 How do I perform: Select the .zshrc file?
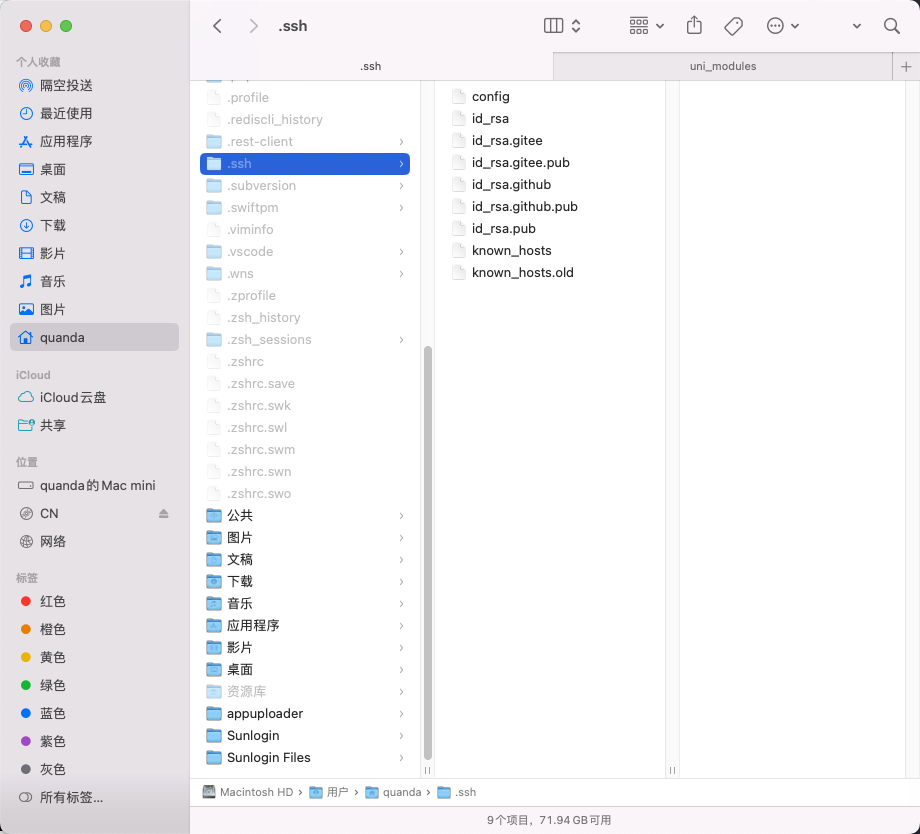305,362
